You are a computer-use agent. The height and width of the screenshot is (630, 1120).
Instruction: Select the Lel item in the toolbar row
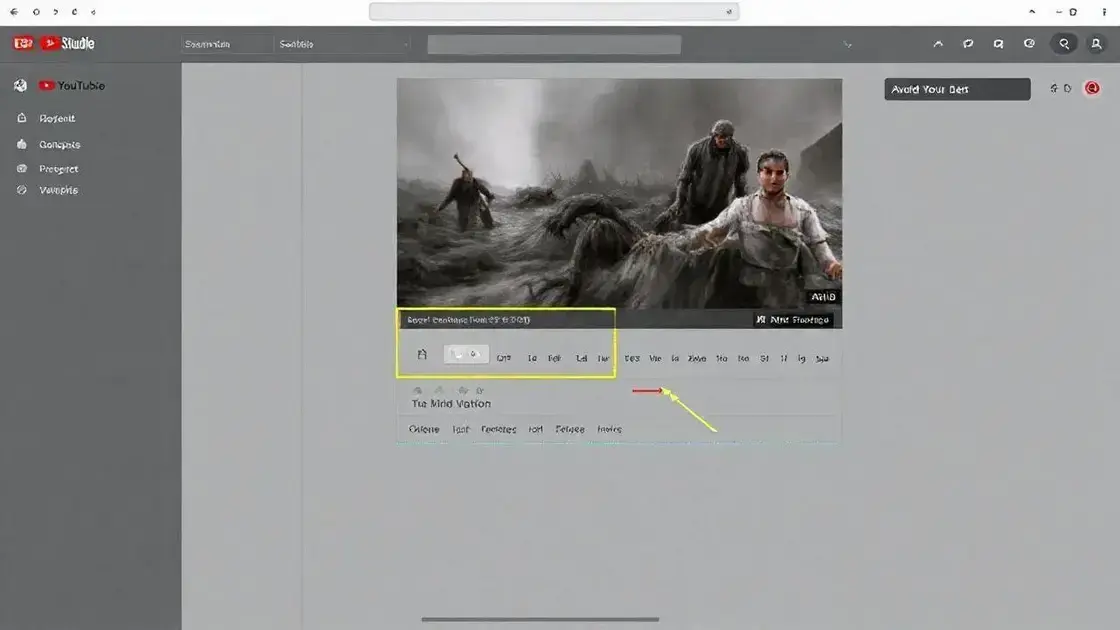click(x=581, y=359)
